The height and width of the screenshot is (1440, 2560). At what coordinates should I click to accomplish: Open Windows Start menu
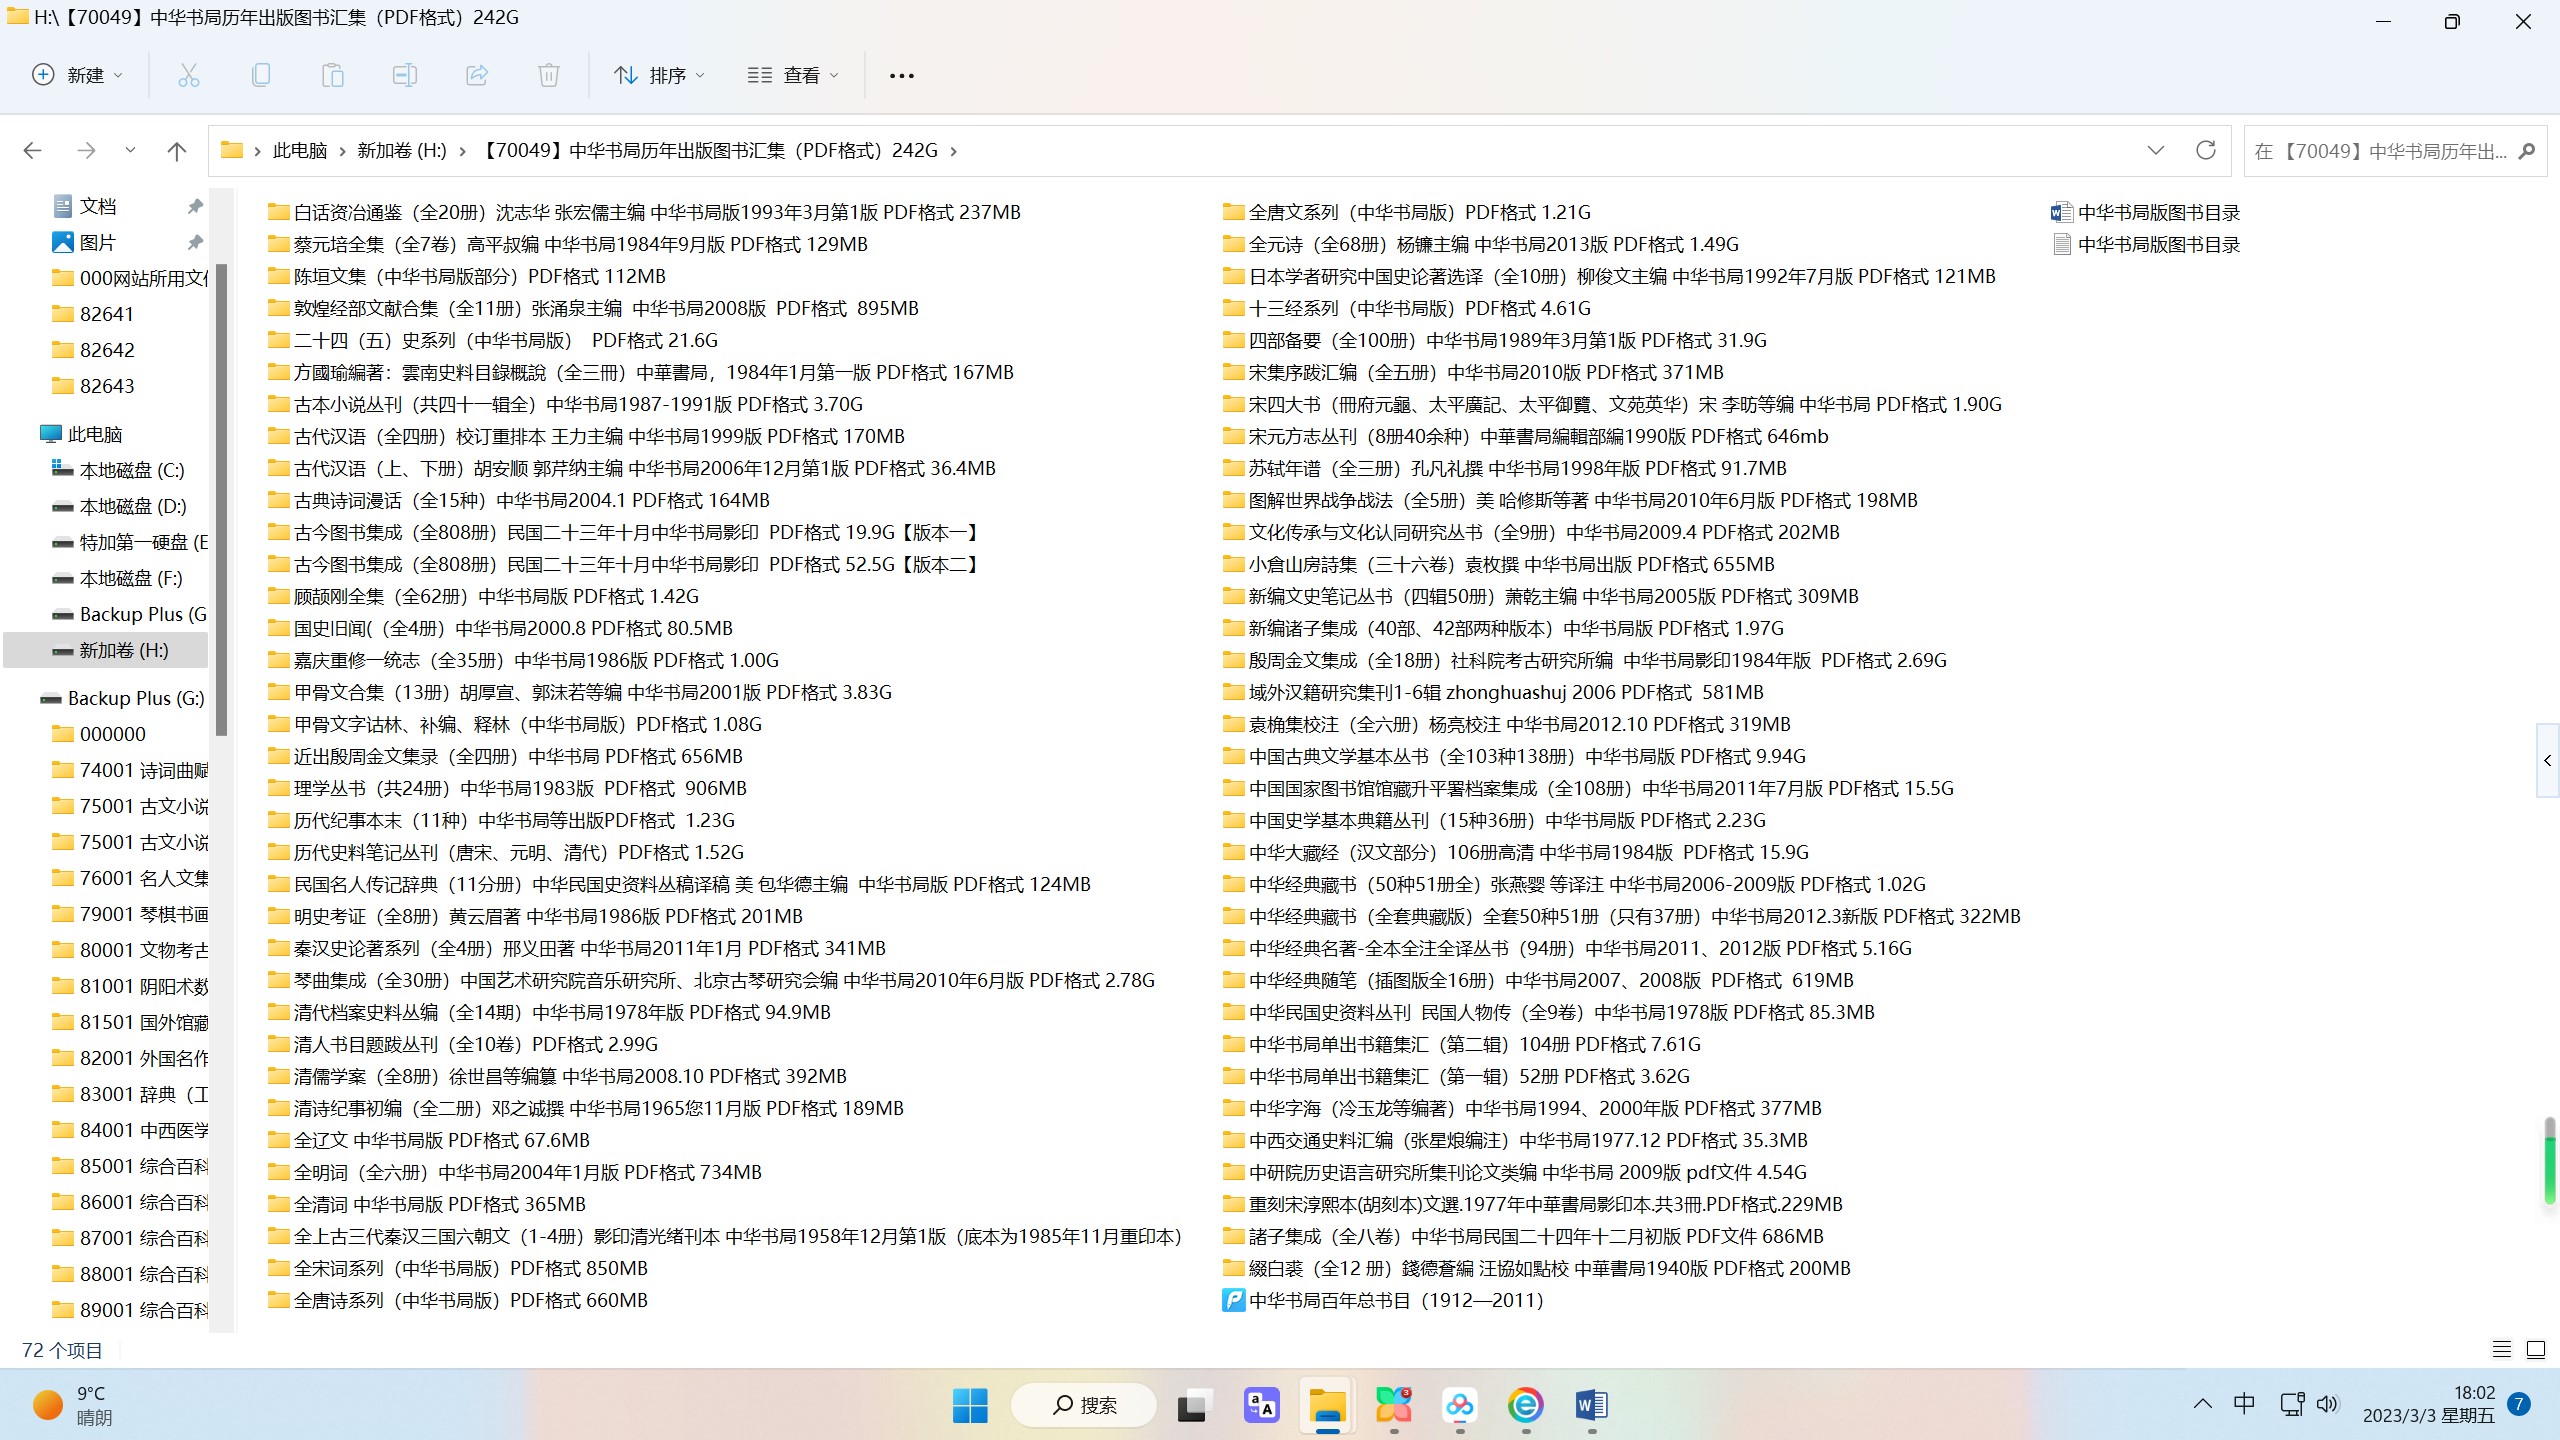(970, 1405)
